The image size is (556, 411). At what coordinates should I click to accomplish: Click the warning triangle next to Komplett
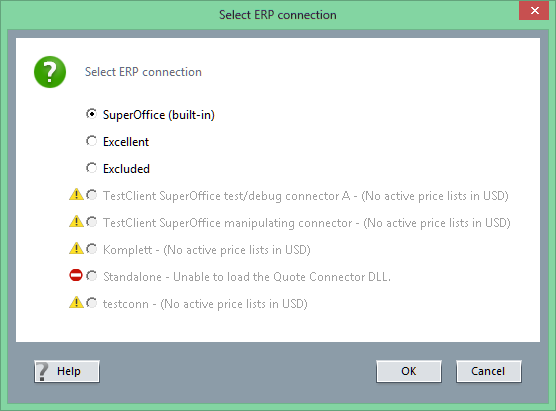[x=76, y=249]
